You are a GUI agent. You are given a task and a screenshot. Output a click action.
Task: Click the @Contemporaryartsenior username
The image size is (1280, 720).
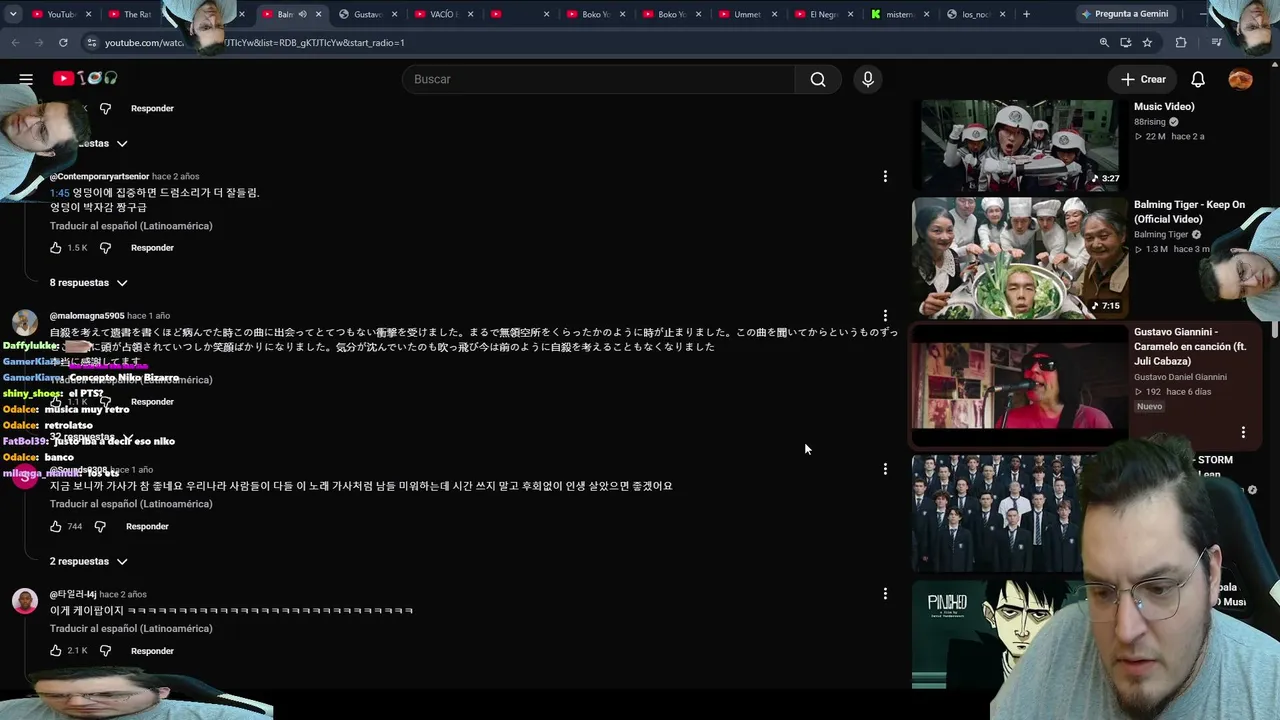[x=99, y=177]
